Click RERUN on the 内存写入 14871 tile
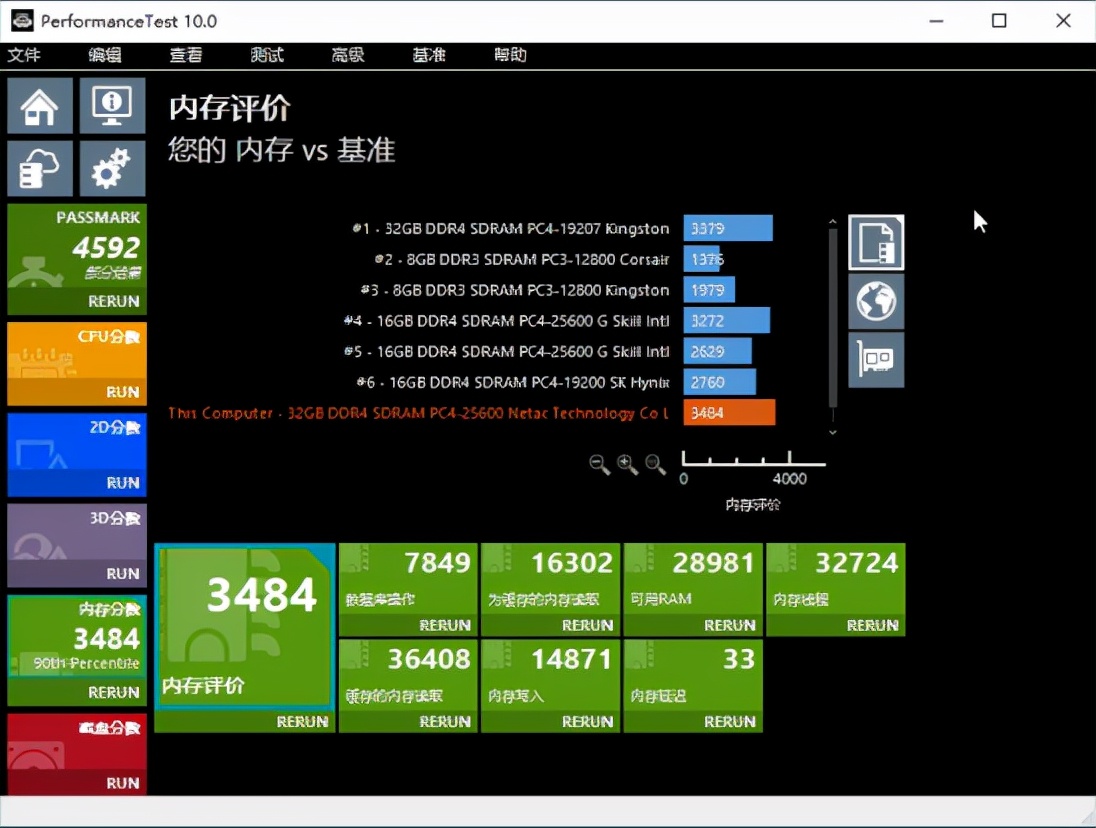This screenshot has height=828, width=1096. [588, 721]
